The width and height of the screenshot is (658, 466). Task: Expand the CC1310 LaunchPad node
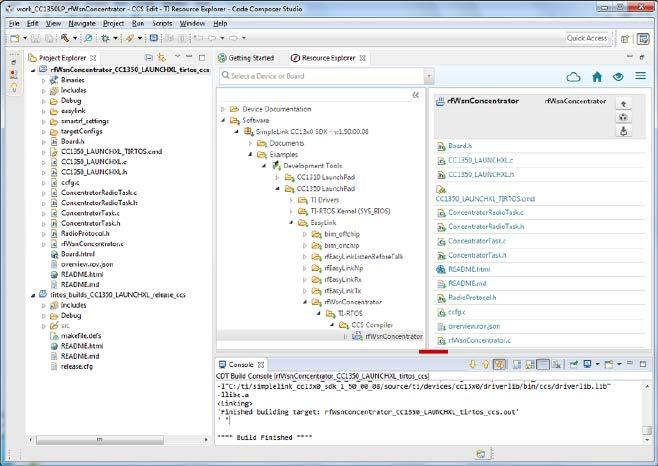(277, 178)
